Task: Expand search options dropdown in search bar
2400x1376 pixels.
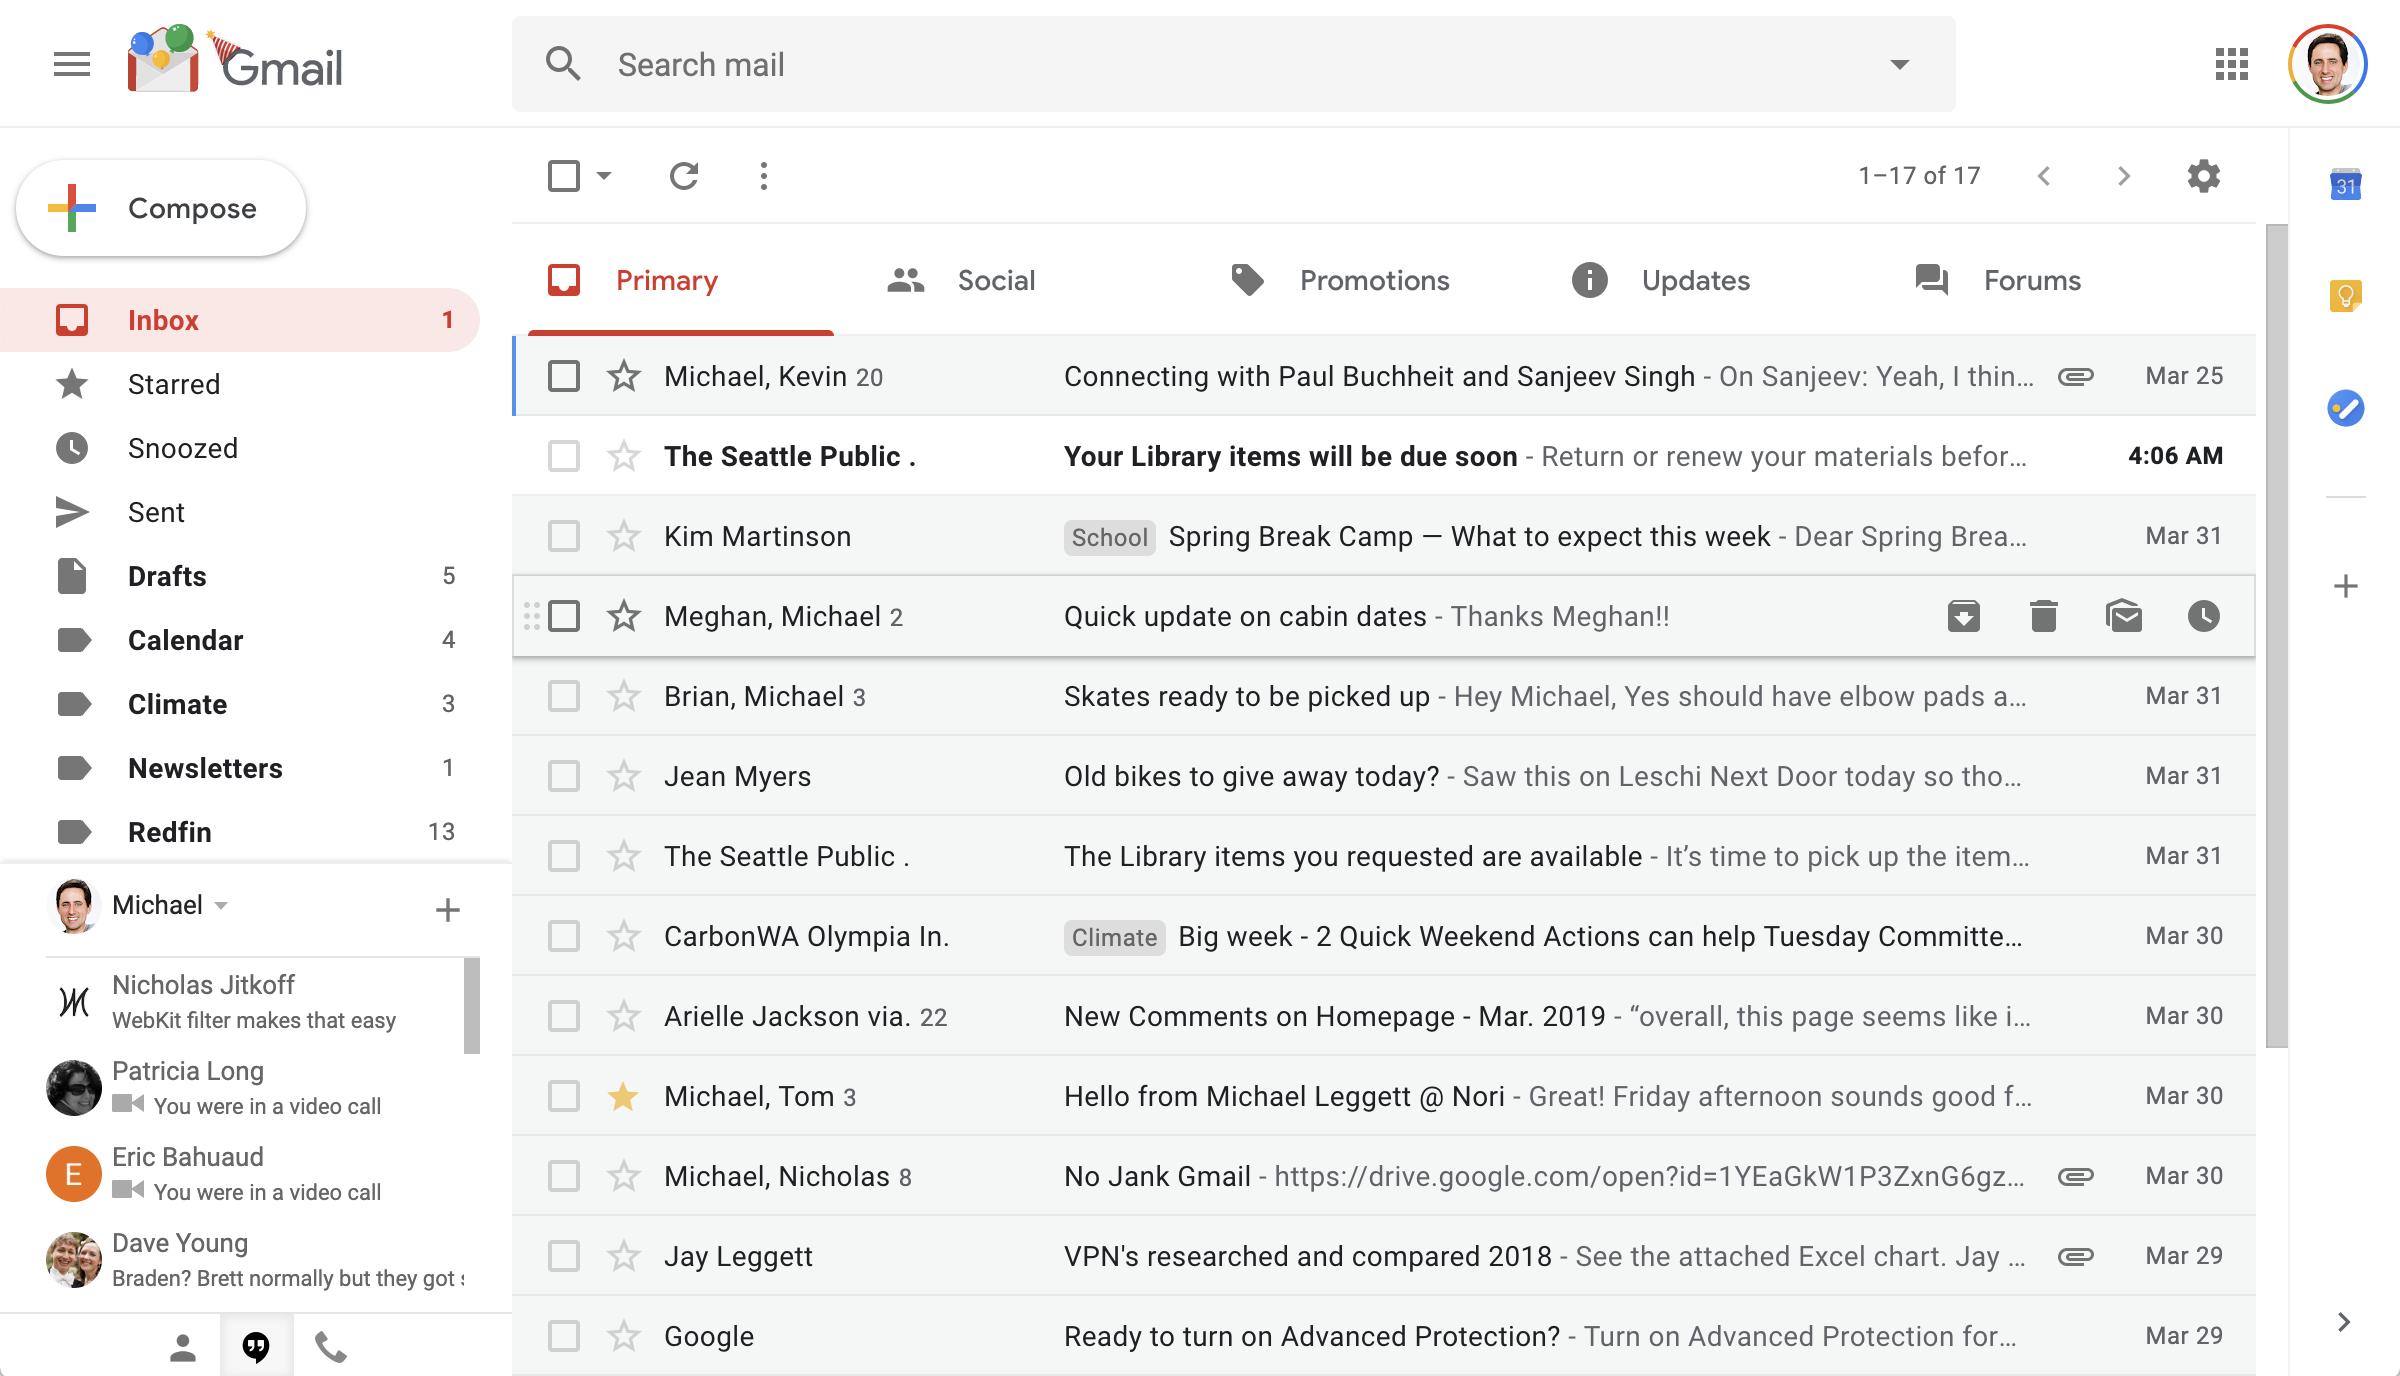Action: [1899, 64]
